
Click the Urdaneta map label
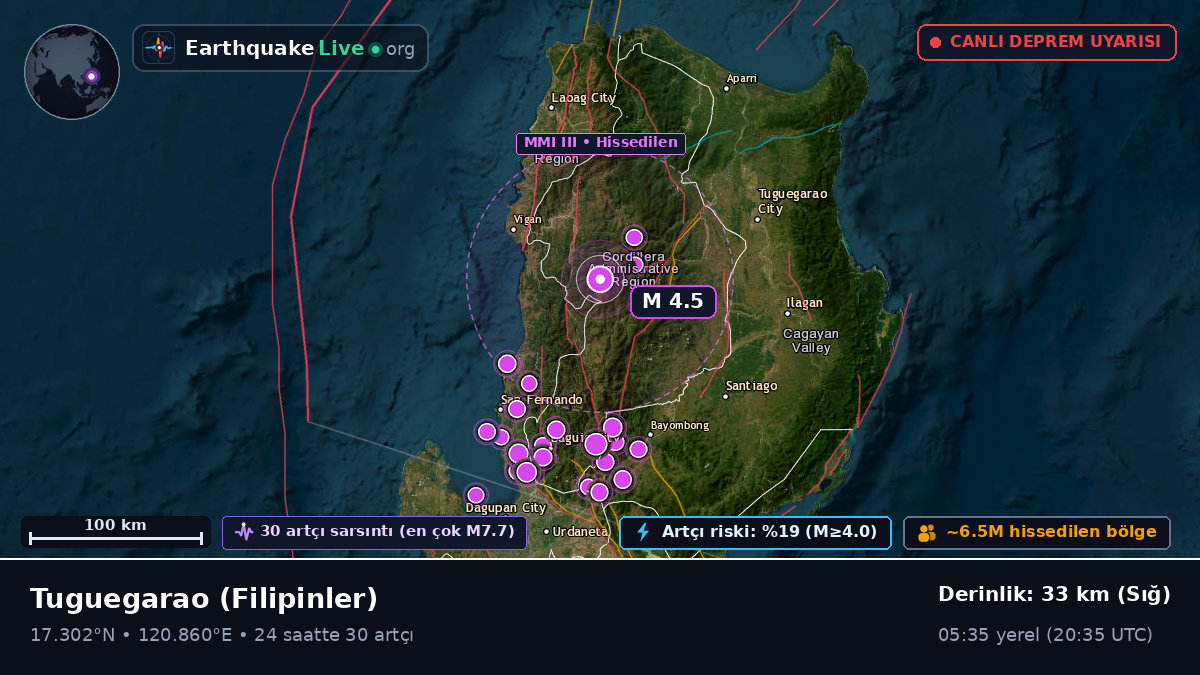pyautogui.click(x=580, y=532)
